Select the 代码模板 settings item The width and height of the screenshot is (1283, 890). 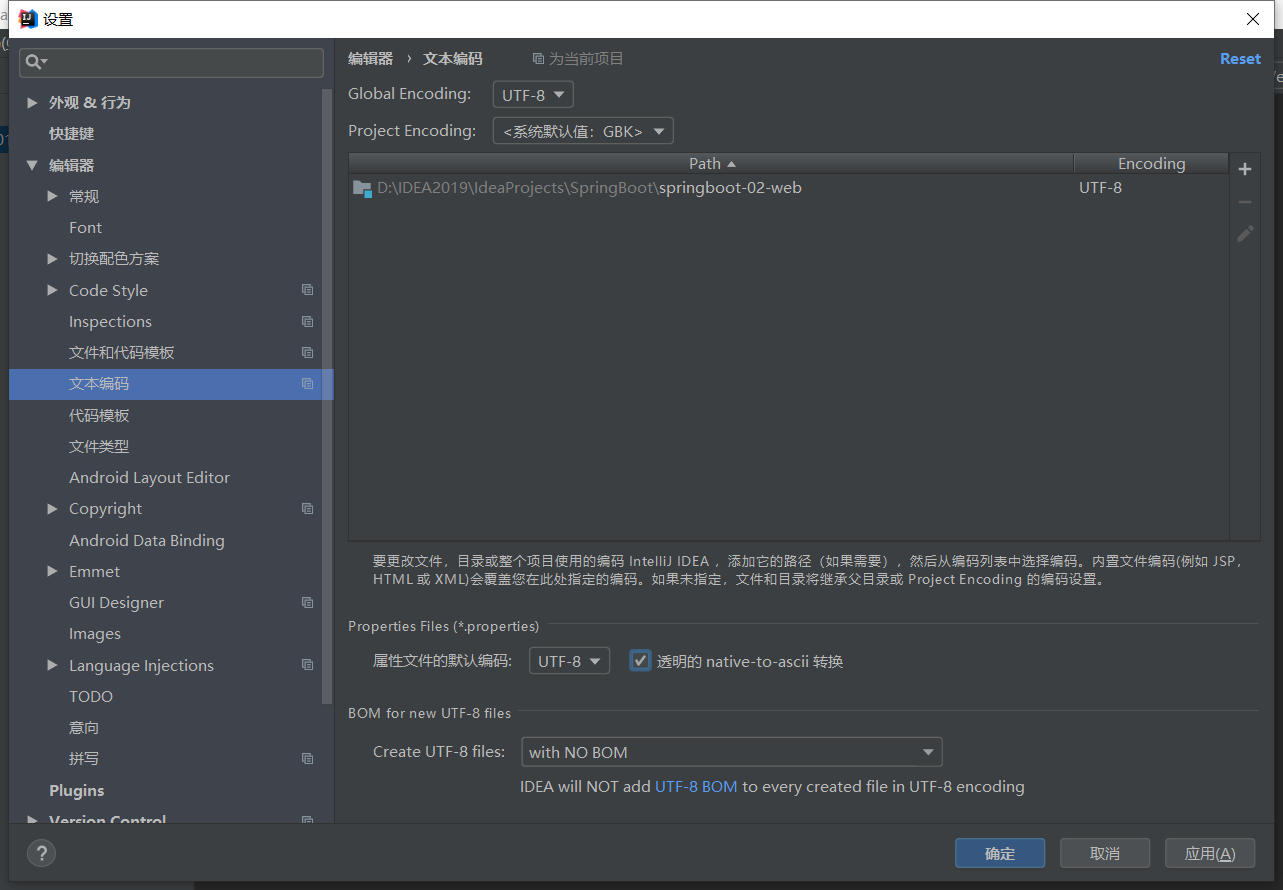tap(99, 416)
